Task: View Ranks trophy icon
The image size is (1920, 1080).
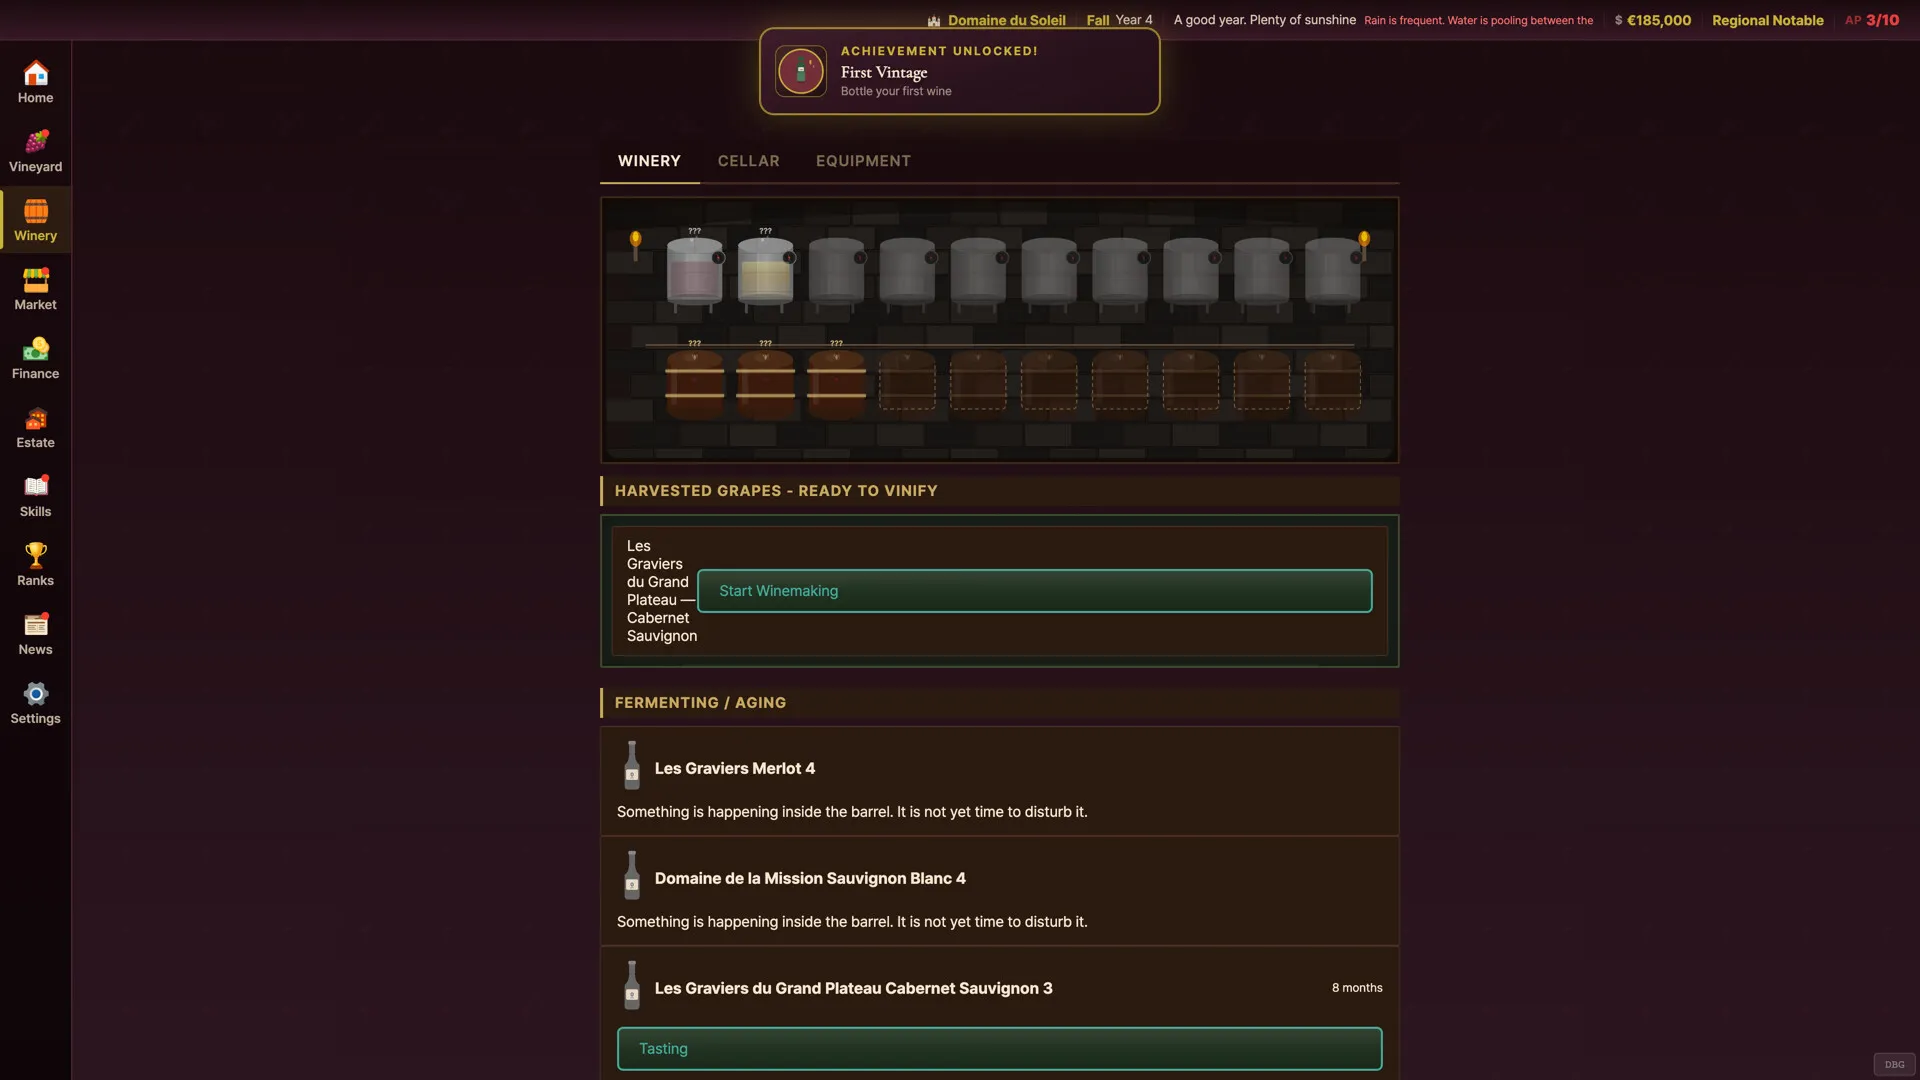Action: click(x=36, y=556)
